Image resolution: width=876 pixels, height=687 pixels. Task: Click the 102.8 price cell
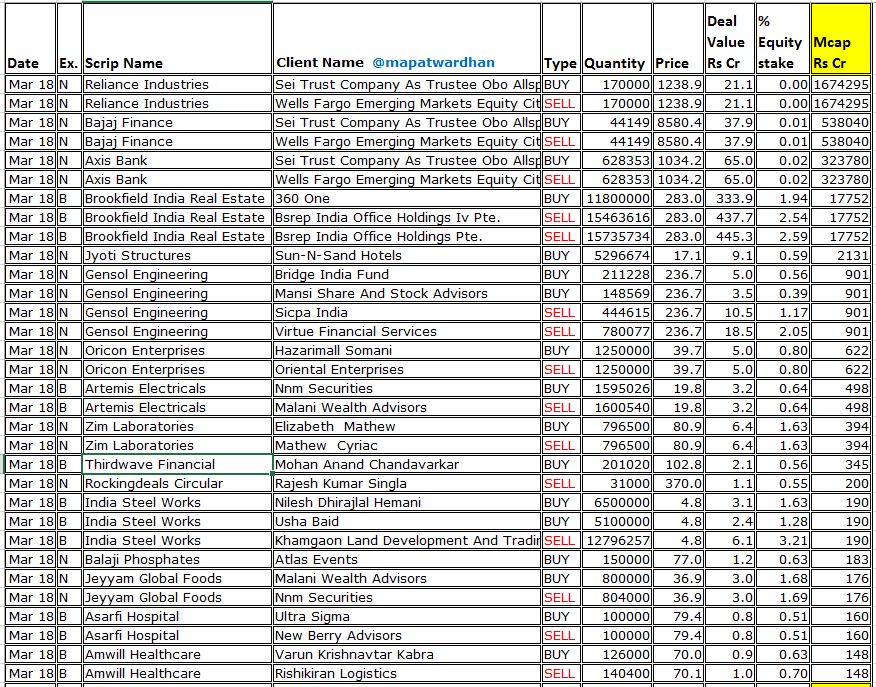coord(678,465)
